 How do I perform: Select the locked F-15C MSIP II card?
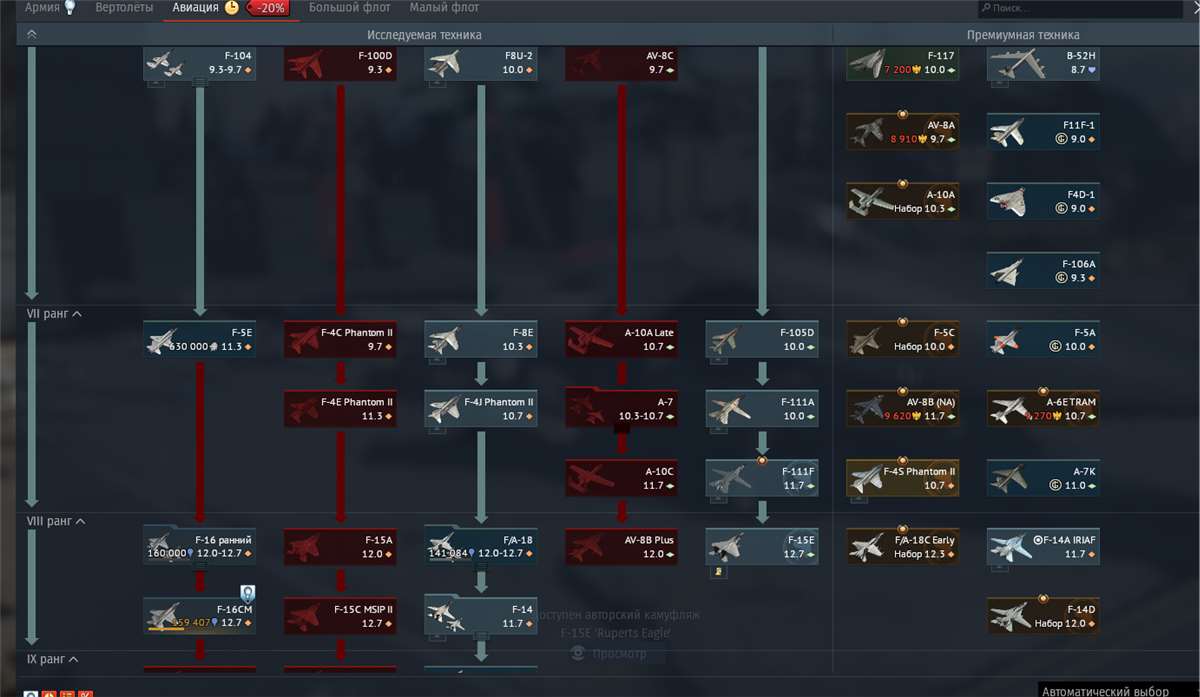tap(340, 615)
